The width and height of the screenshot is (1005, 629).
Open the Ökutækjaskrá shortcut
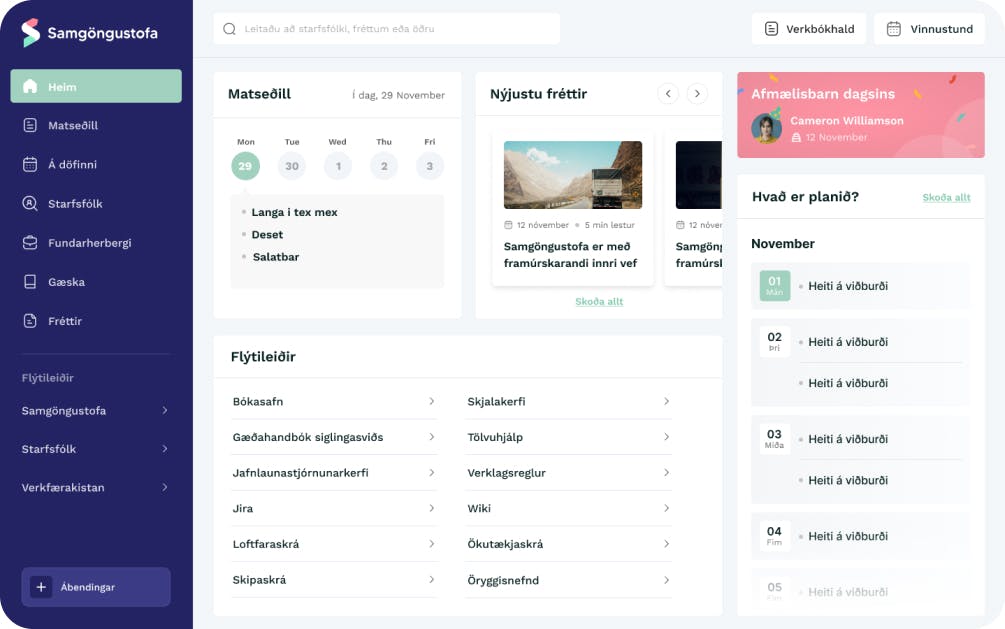tap(569, 544)
